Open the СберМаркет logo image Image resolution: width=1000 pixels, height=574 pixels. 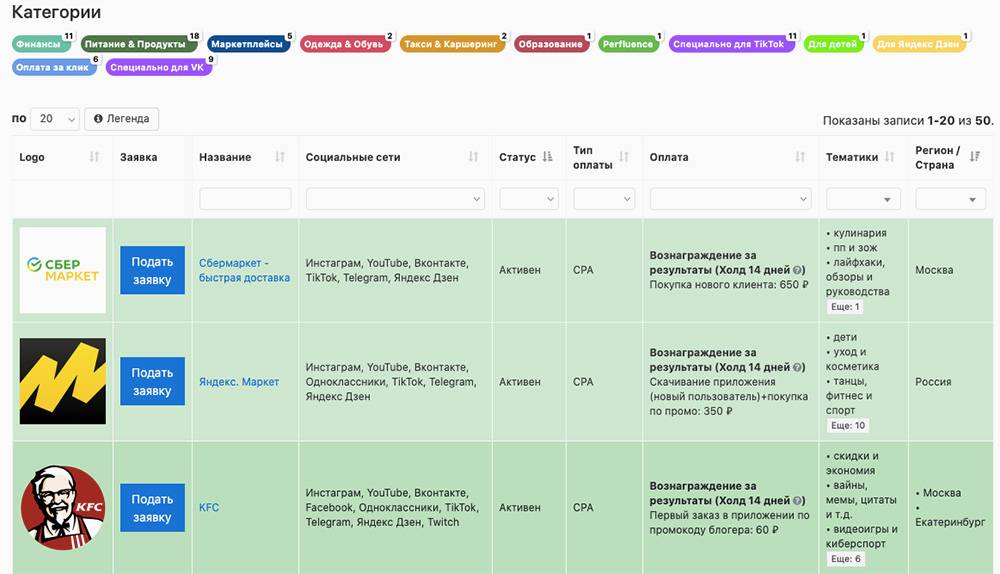click(62, 270)
